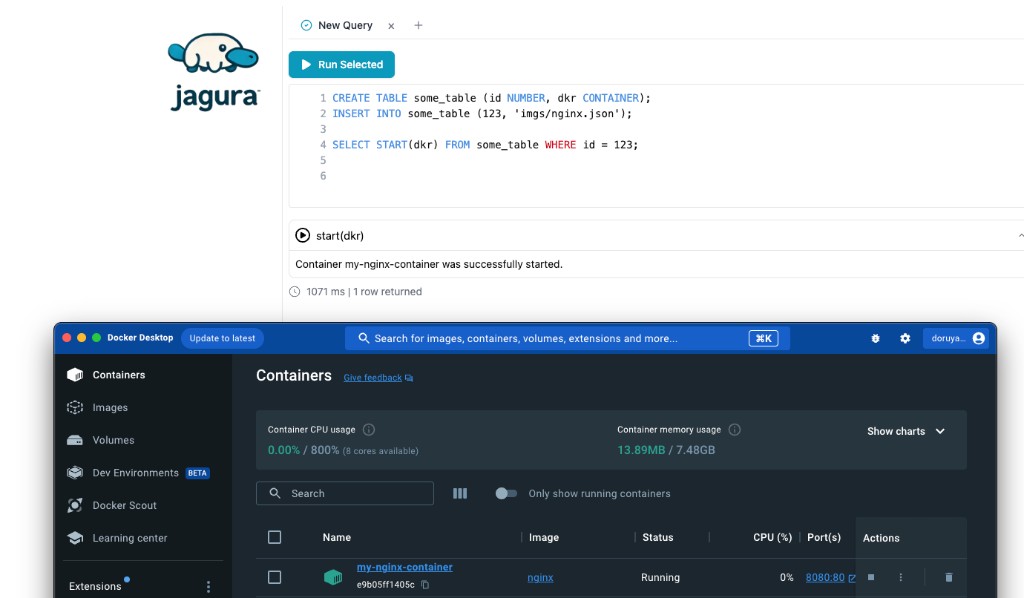Open the nginx image link
The width and height of the screenshot is (1024, 598).
[x=540, y=578]
